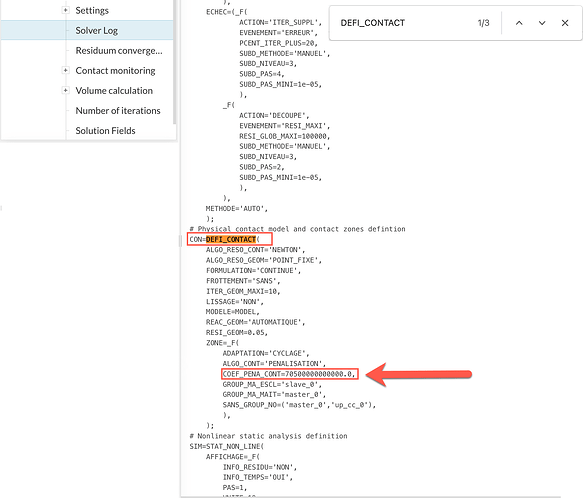Open Number of iterations result
This screenshot has width=583, height=500.
coord(118,111)
